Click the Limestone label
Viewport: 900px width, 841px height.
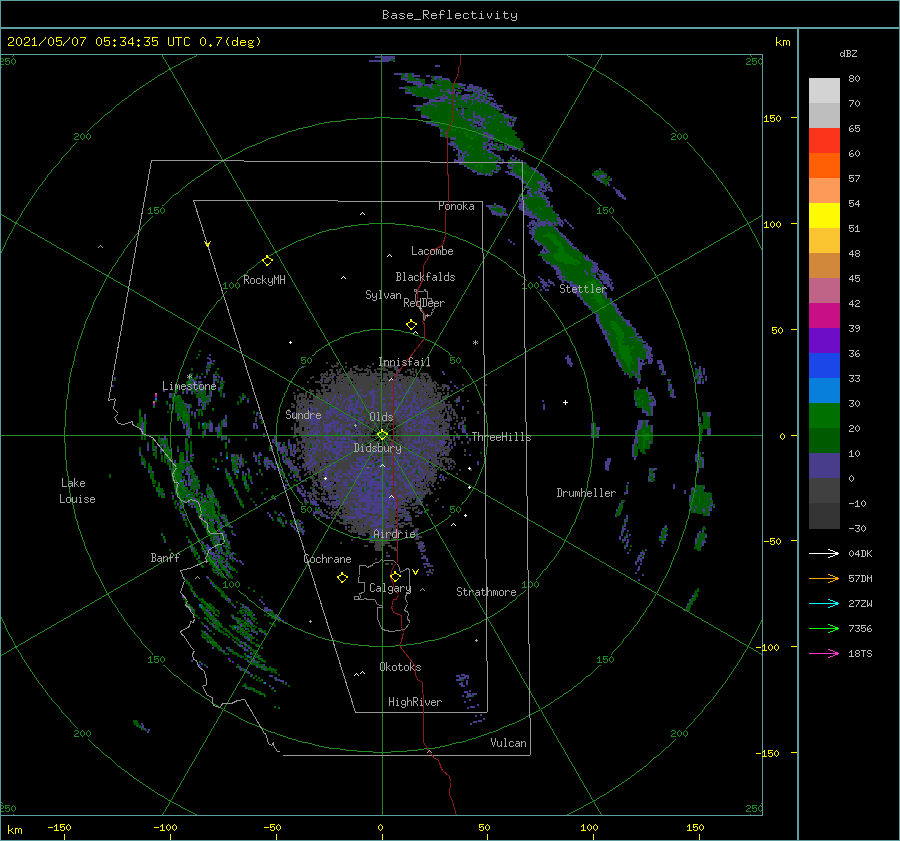189,386
